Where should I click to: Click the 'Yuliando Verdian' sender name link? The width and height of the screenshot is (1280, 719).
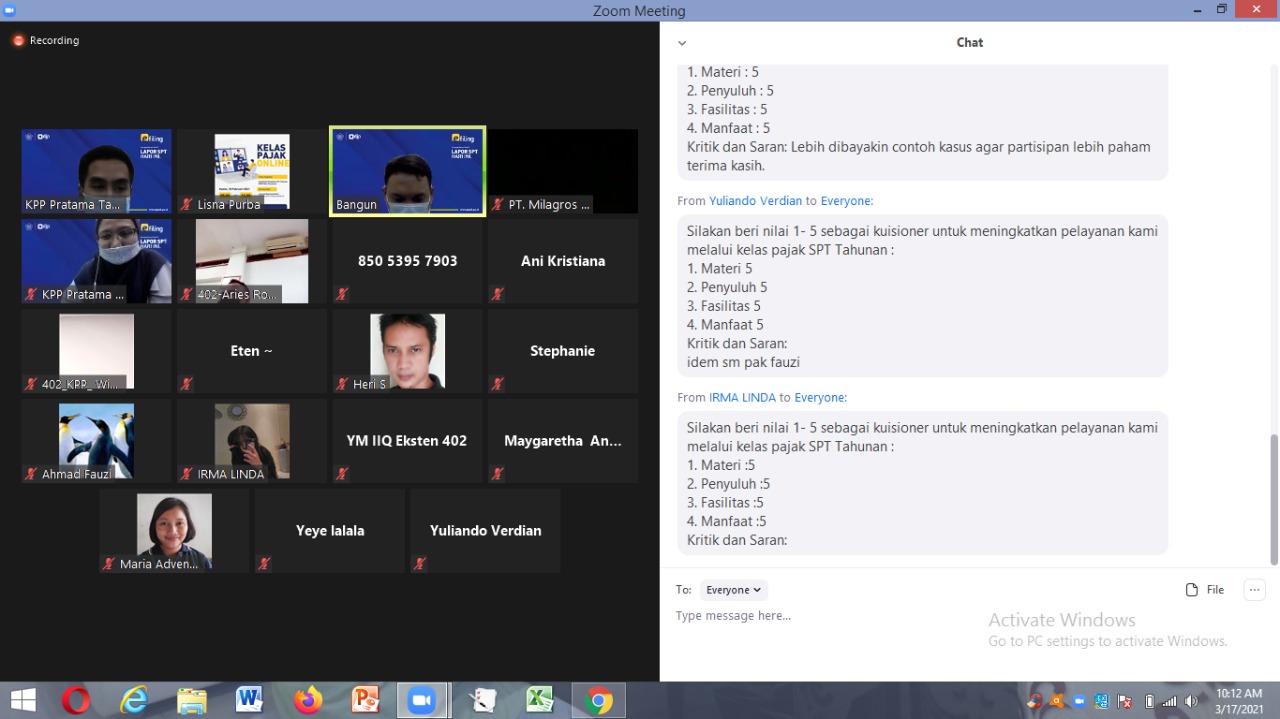point(755,201)
